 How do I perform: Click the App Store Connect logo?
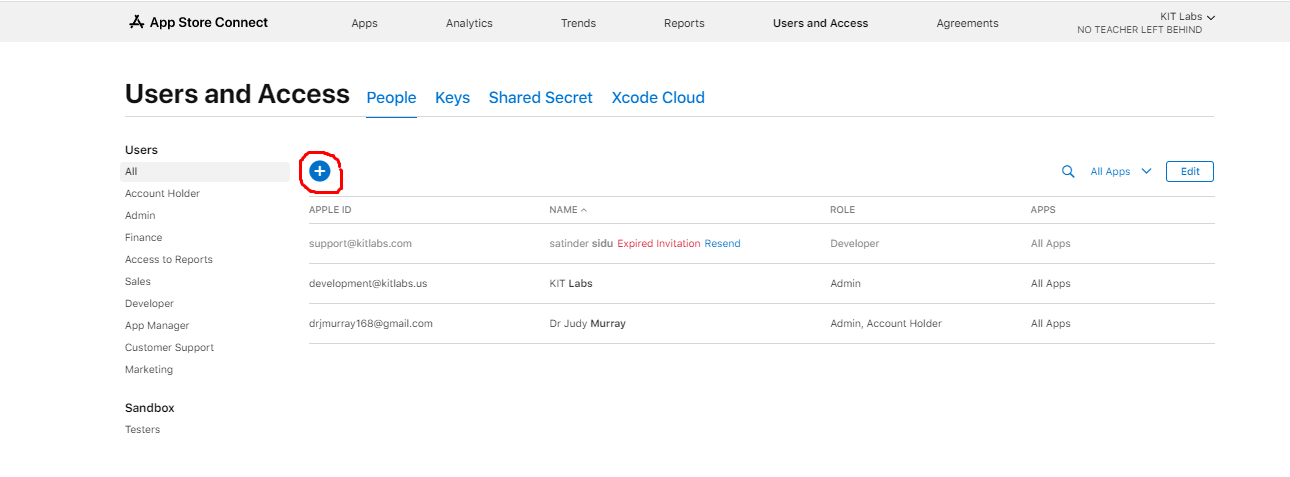click(x=199, y=22)
